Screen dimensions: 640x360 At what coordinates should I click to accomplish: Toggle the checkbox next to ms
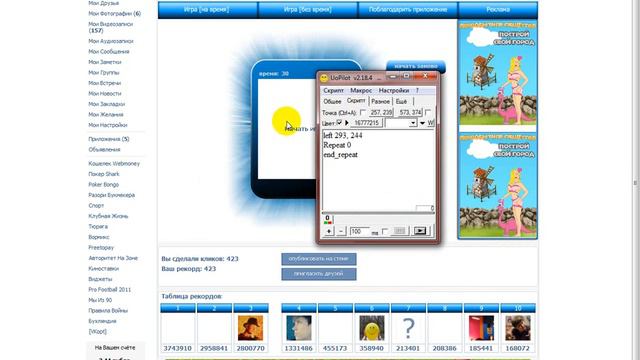tap(384, 231)
